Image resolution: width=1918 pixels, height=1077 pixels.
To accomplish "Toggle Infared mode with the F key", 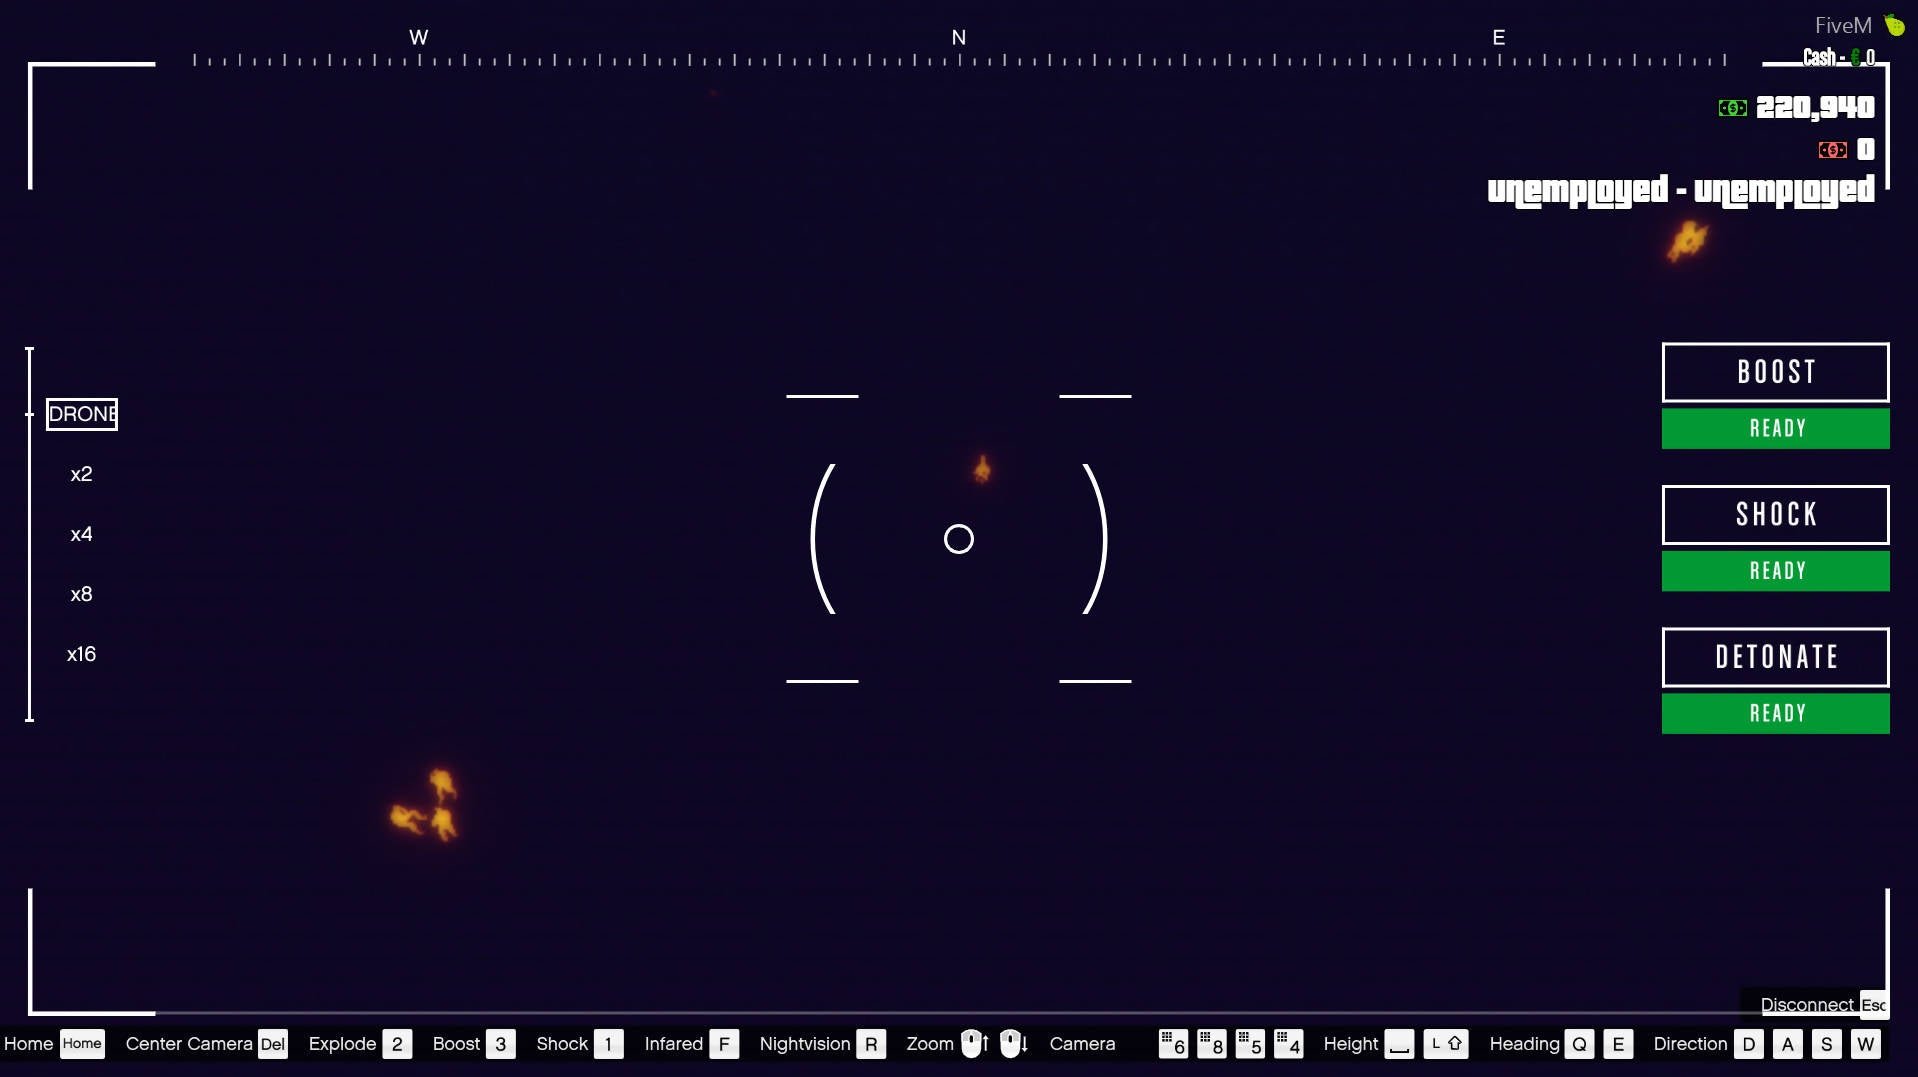I will [x=724, y=1044].
